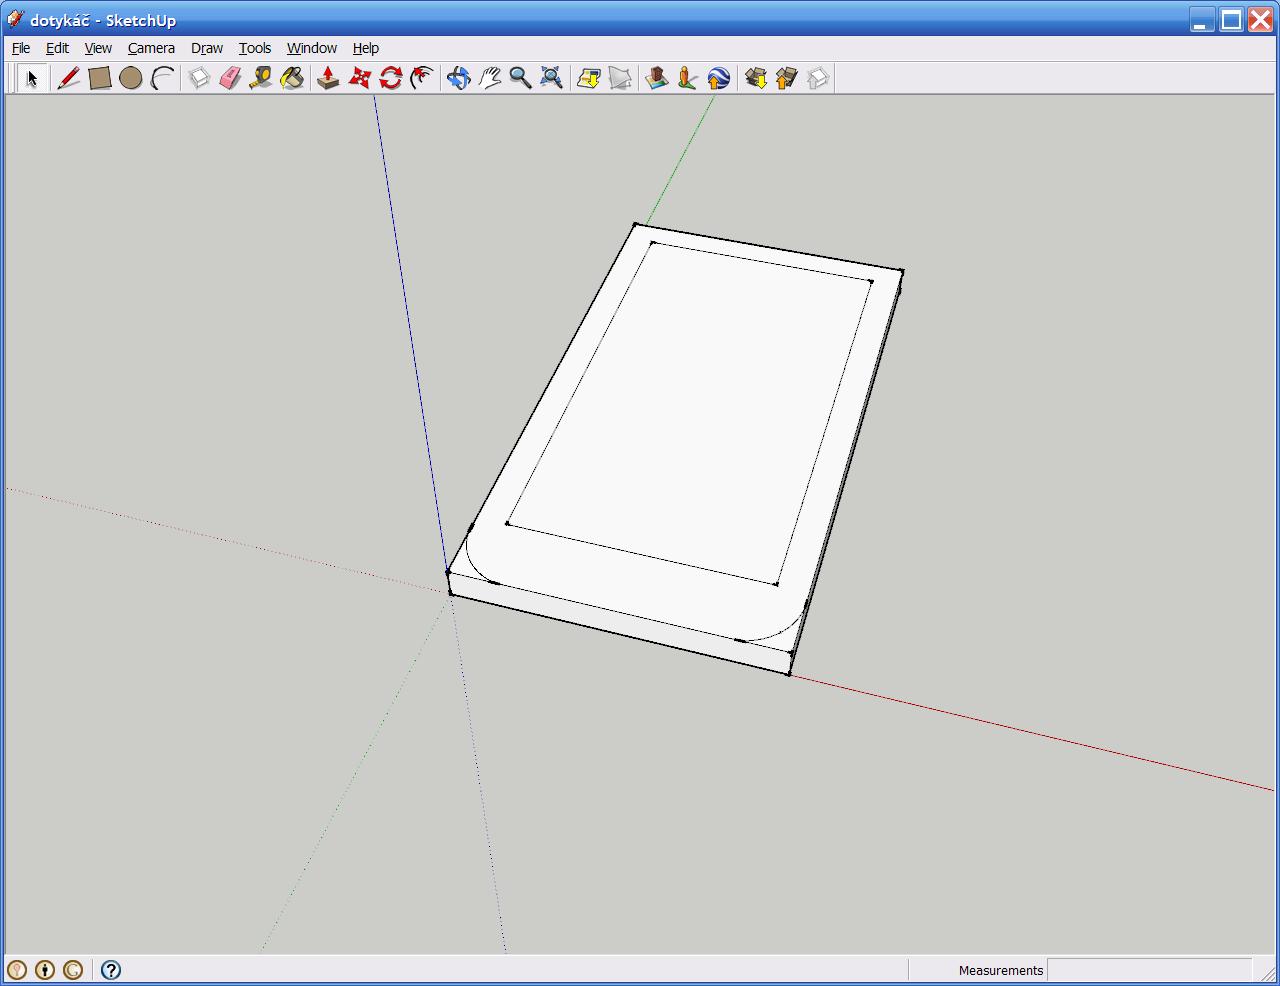Select the pink Eraser tool
This screenshot has width=1280, height=986.
[230, 78]
